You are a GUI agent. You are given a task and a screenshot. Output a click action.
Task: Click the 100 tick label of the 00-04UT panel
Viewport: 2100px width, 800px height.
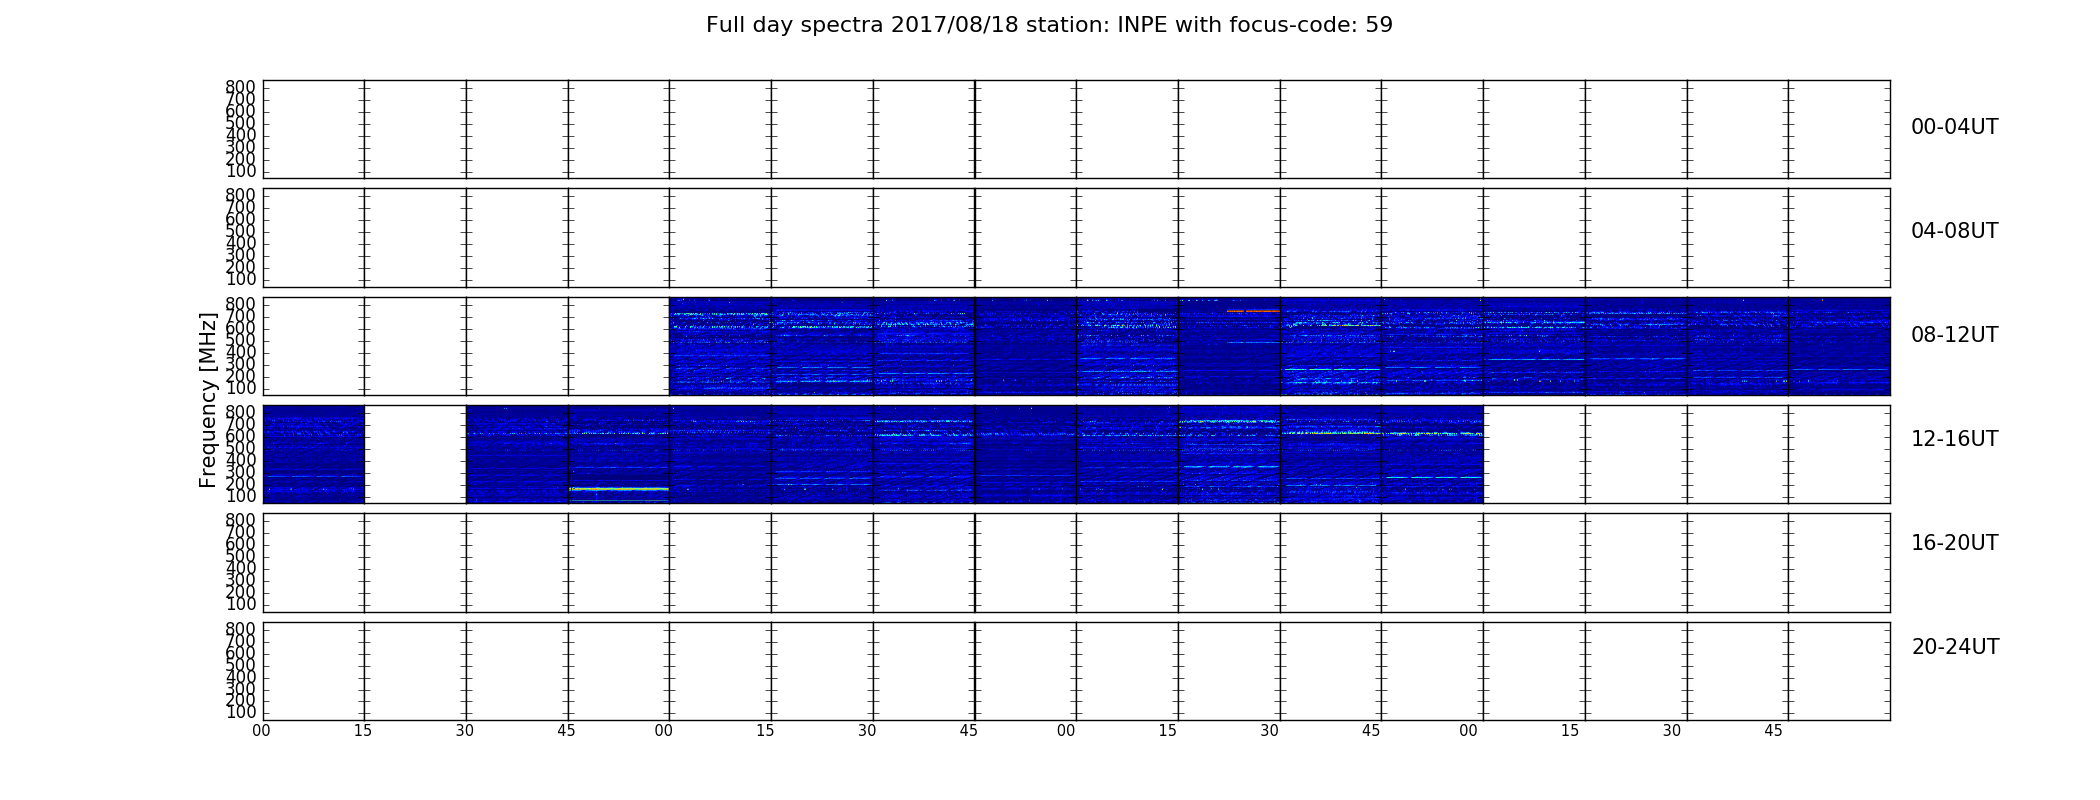click(x=240, y=171)
